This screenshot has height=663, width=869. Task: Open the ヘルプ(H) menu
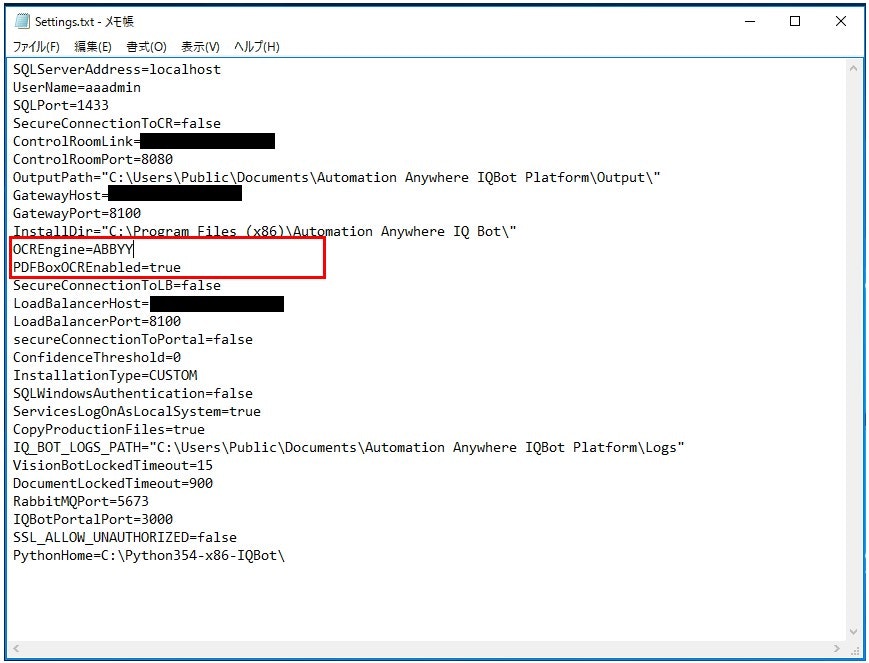[257, 47]
